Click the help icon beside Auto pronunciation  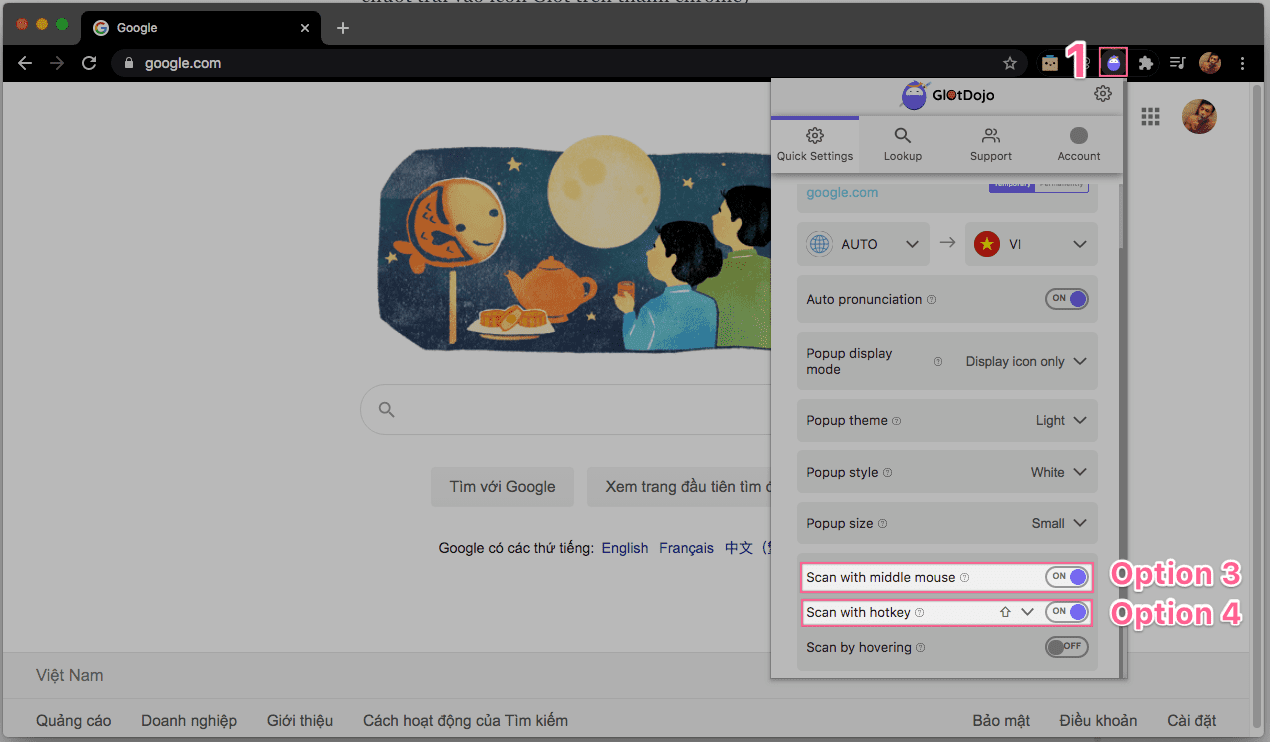pos(931,299)
